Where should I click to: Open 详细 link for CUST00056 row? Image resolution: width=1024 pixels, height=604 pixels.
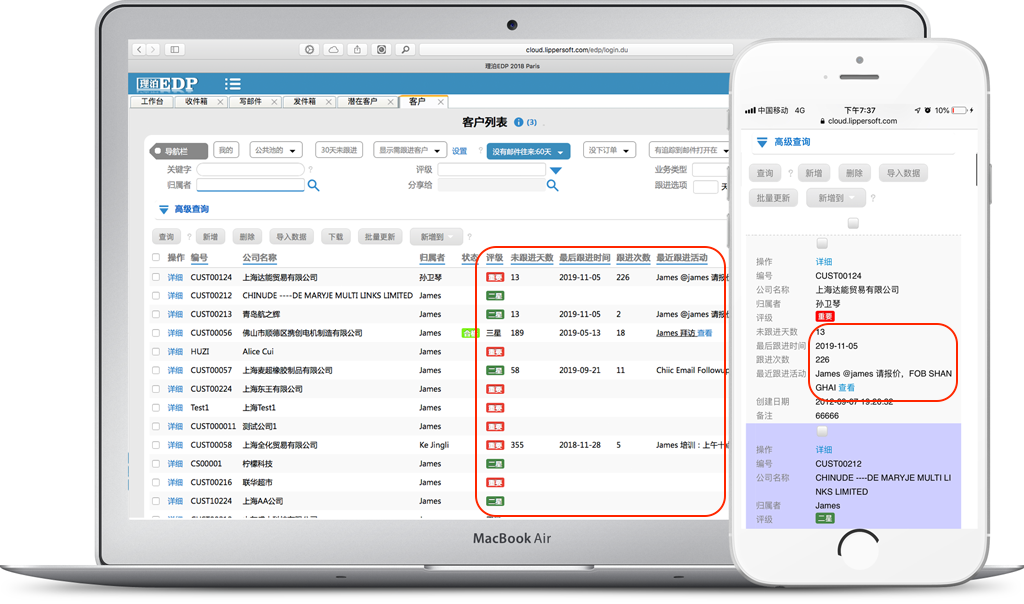[x=175, y=333]
